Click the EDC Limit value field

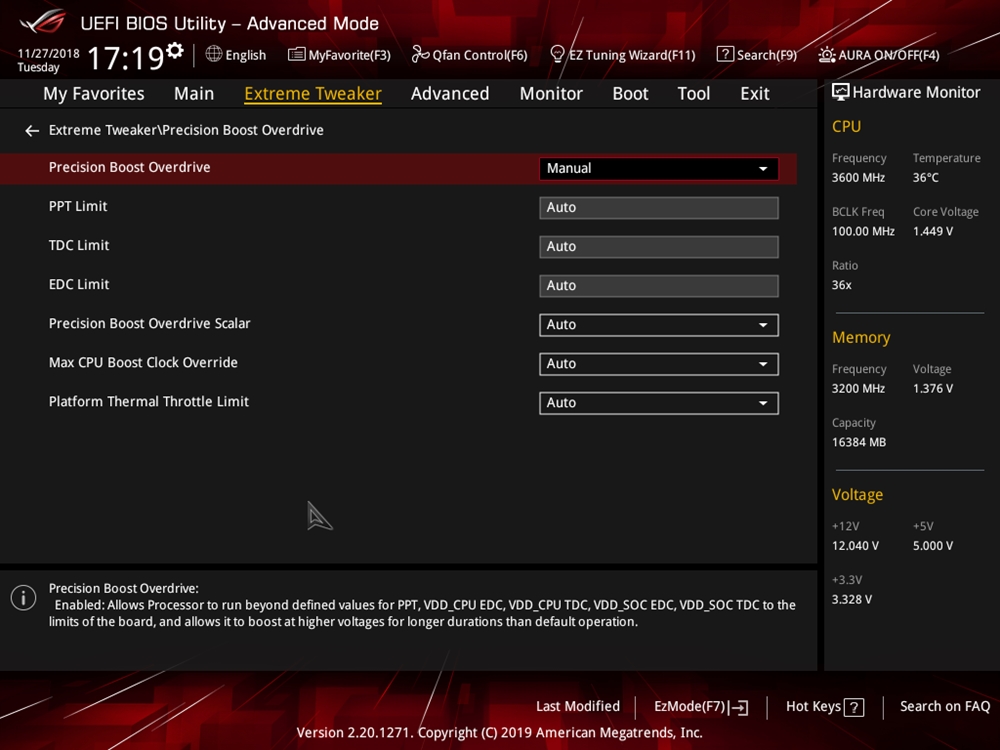[658, 286]
